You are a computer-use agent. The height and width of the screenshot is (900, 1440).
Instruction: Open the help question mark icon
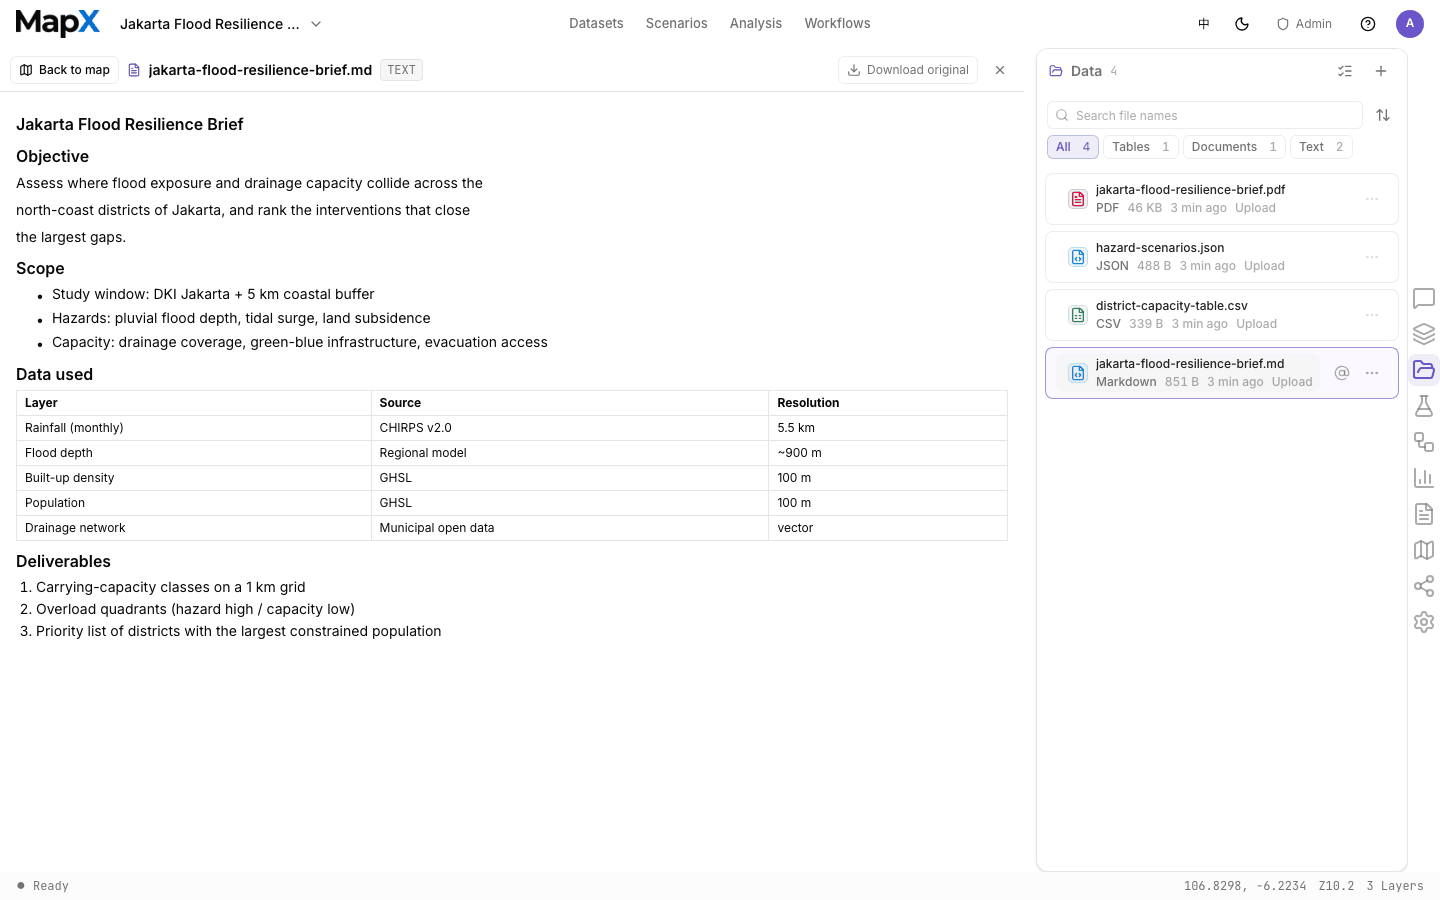[x=1368, y=24]
